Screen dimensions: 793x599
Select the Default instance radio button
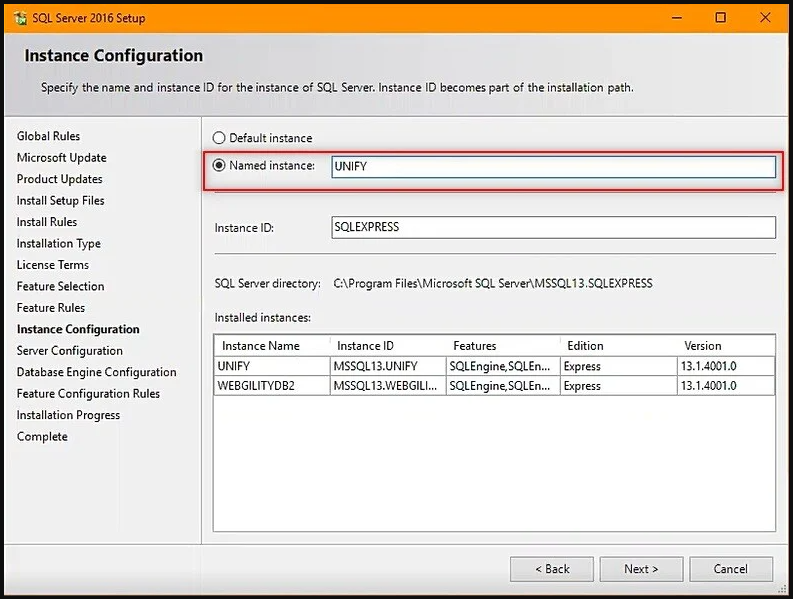coord(219,138)
